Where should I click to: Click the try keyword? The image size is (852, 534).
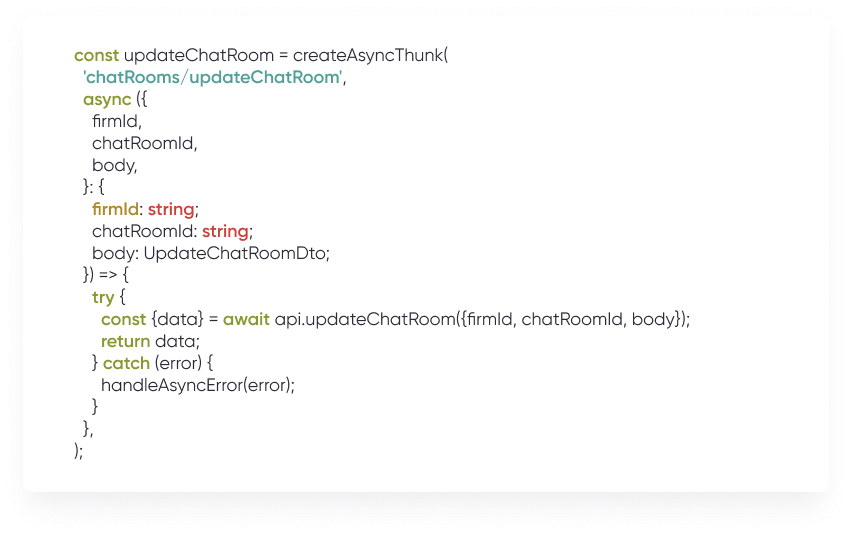pos(103,297)
